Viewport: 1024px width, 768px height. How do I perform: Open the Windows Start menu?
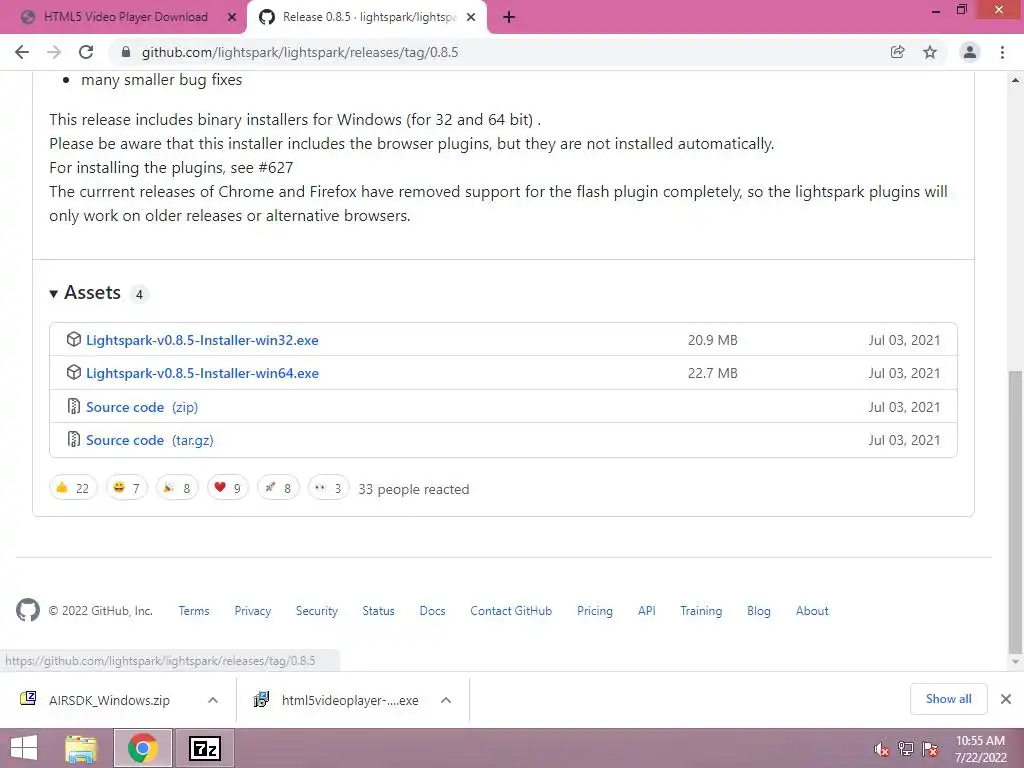[24, 748]
